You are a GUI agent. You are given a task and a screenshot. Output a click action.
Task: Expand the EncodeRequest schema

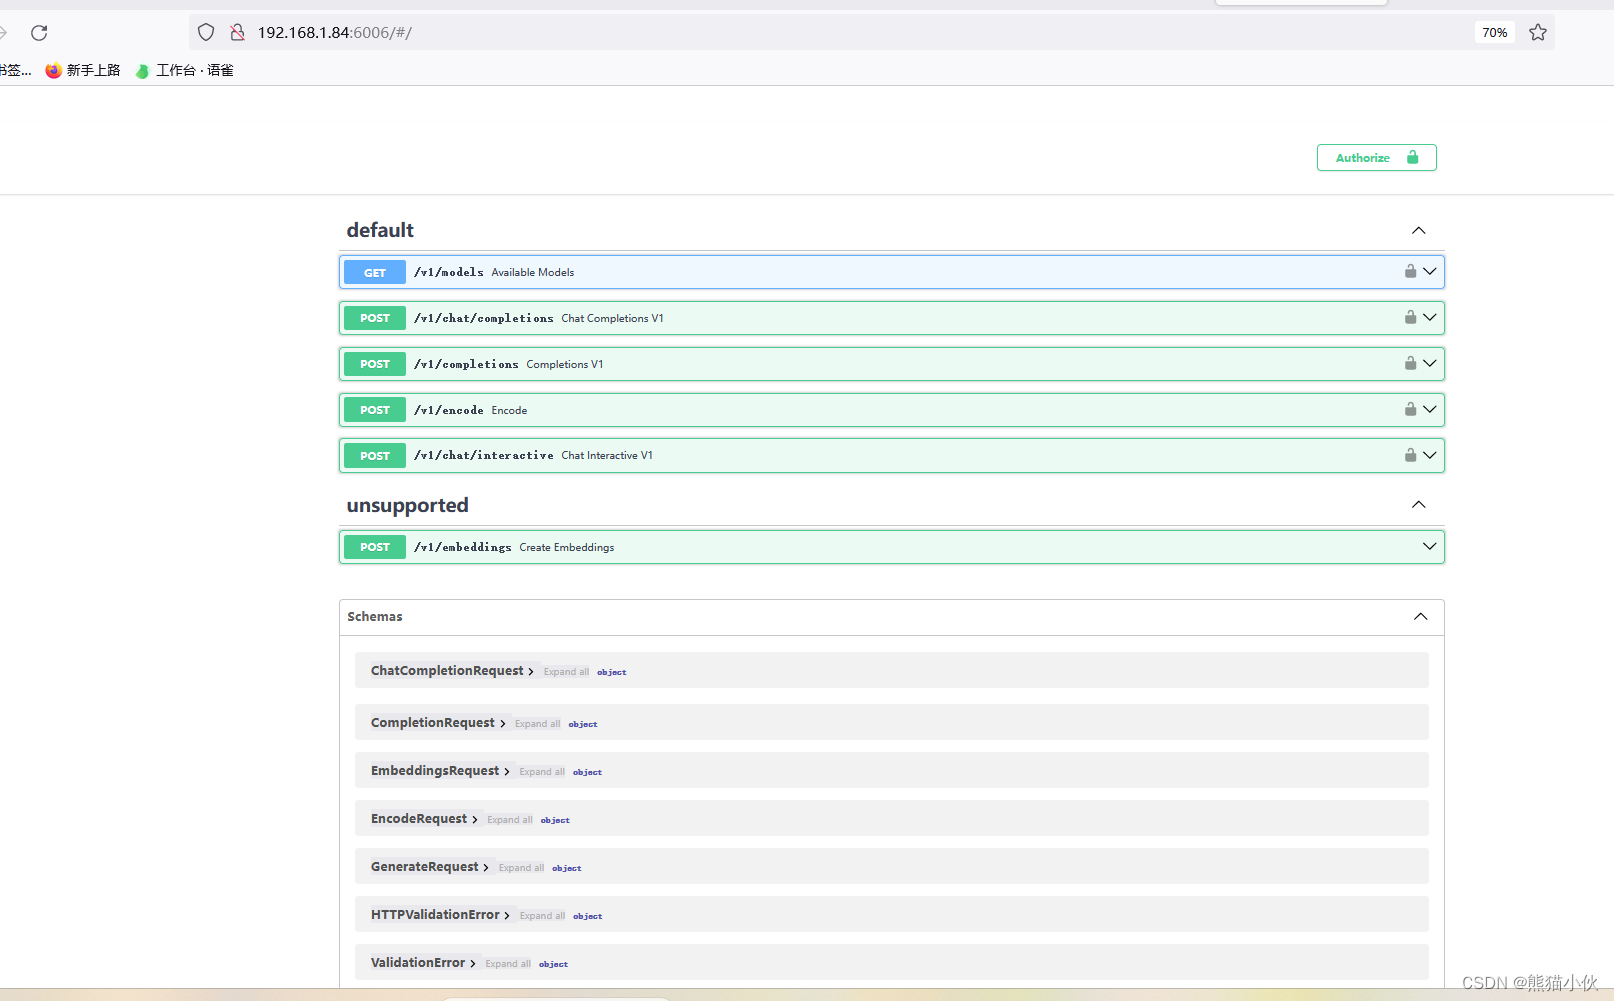click(x=424, y=819)
